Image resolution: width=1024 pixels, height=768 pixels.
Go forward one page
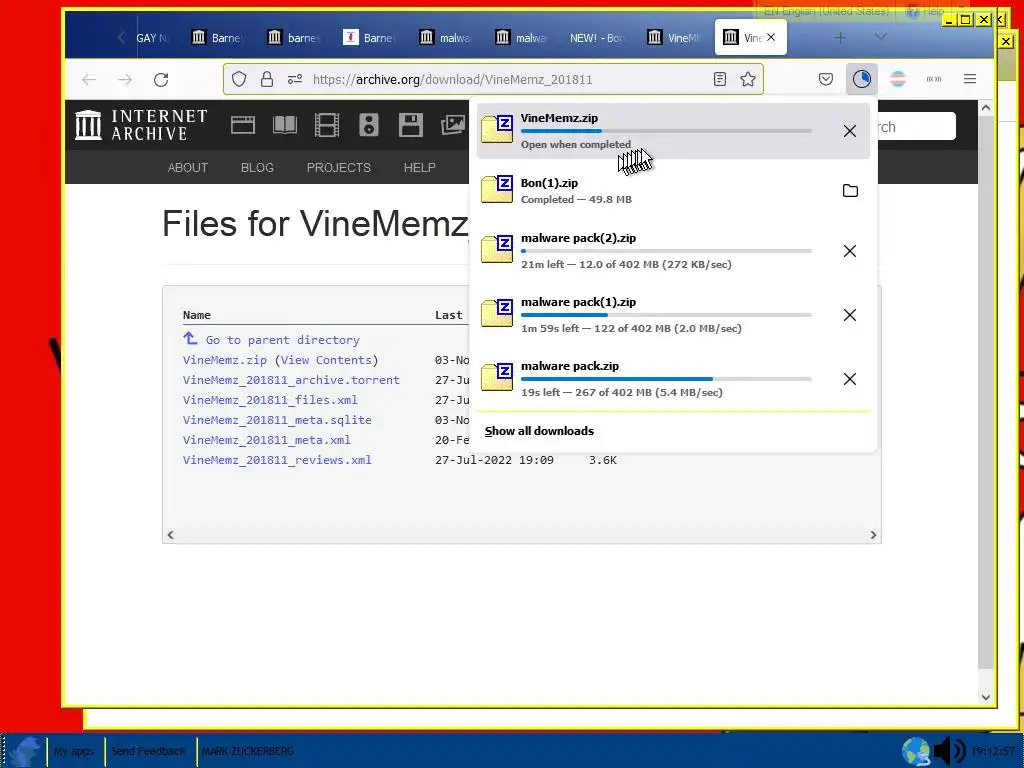(125, 80)
